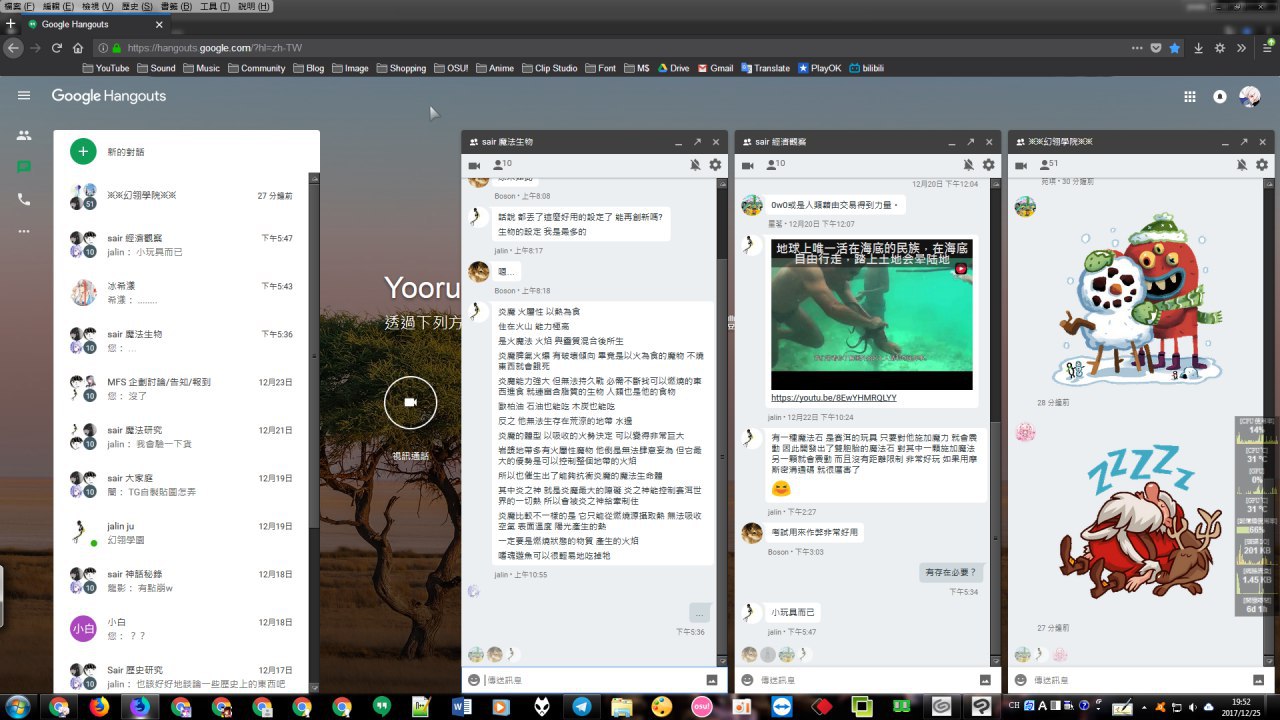The height and width of the screenshot is (720, 1280).
Task: Open Phone calls in the Hangouts sidebar
Action: (24, 199)
